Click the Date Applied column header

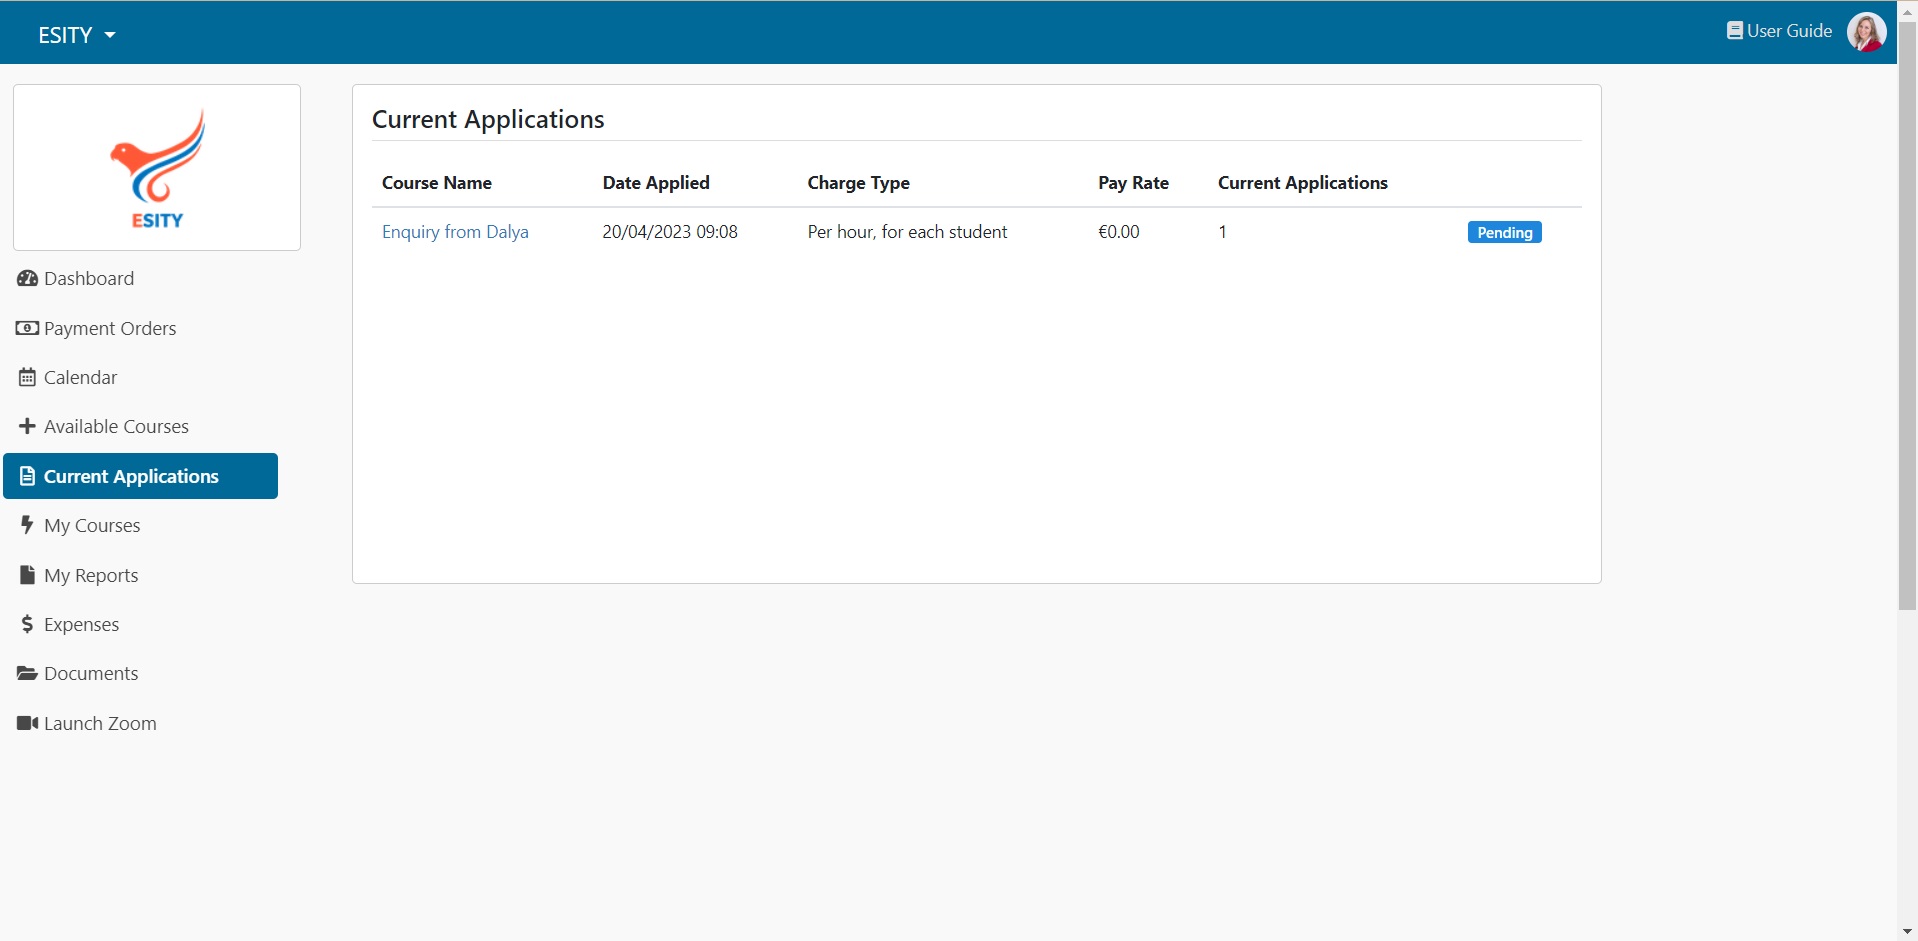[656, 183]
